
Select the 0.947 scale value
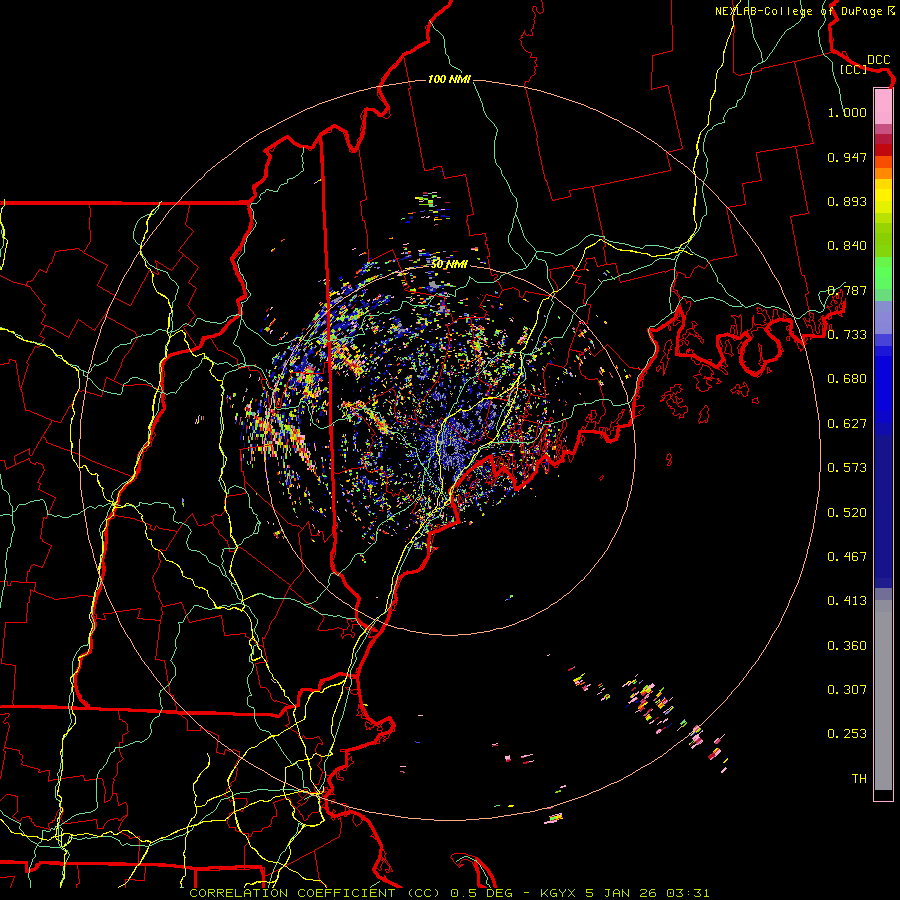tap(847, 157)
